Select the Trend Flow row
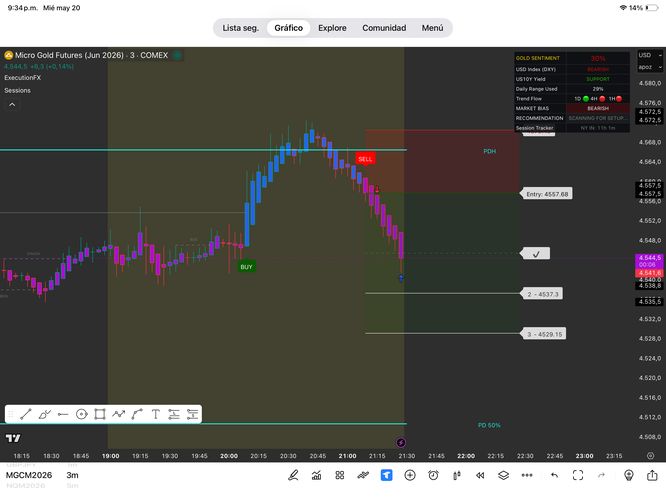Image resolution: width=666 pixels, height=500 pixels. click(572, 99)
